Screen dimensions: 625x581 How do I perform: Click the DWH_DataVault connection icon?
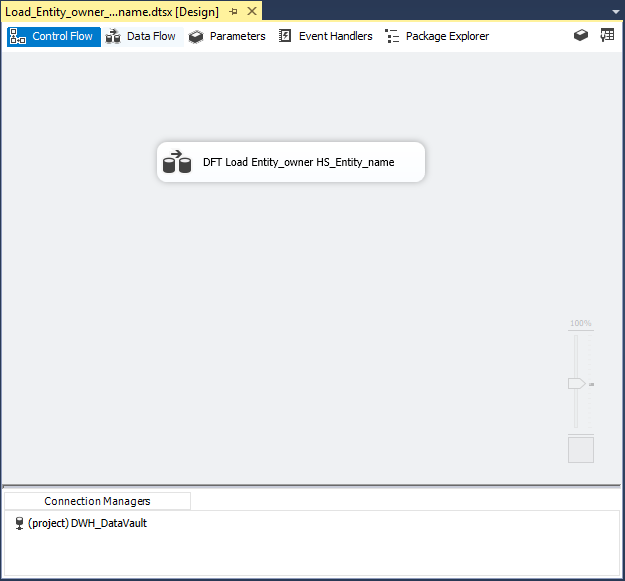(x=19, y=523)
